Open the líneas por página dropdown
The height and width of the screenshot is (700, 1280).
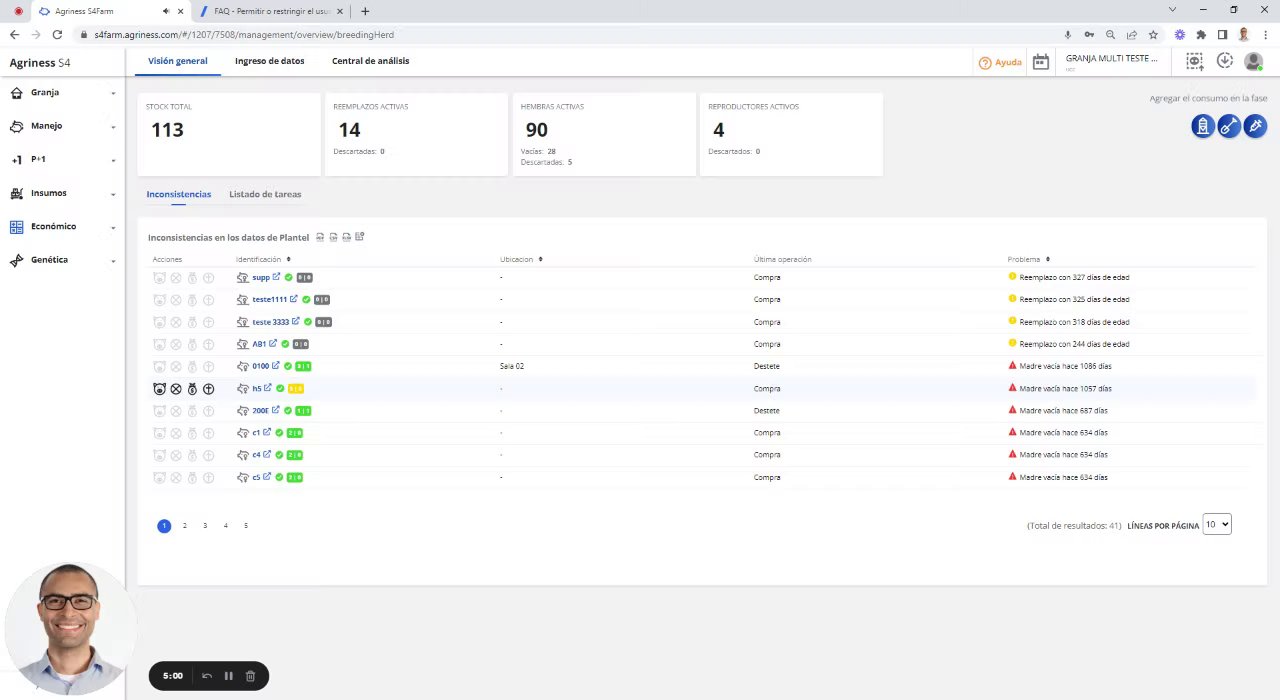[1217, 524]
